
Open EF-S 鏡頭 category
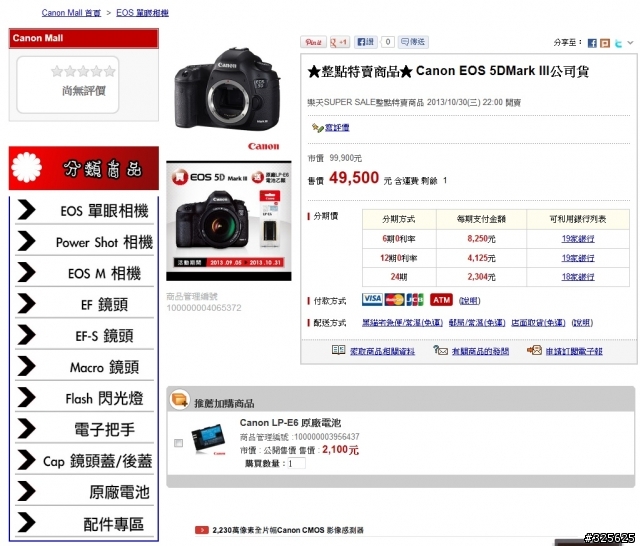84,335
